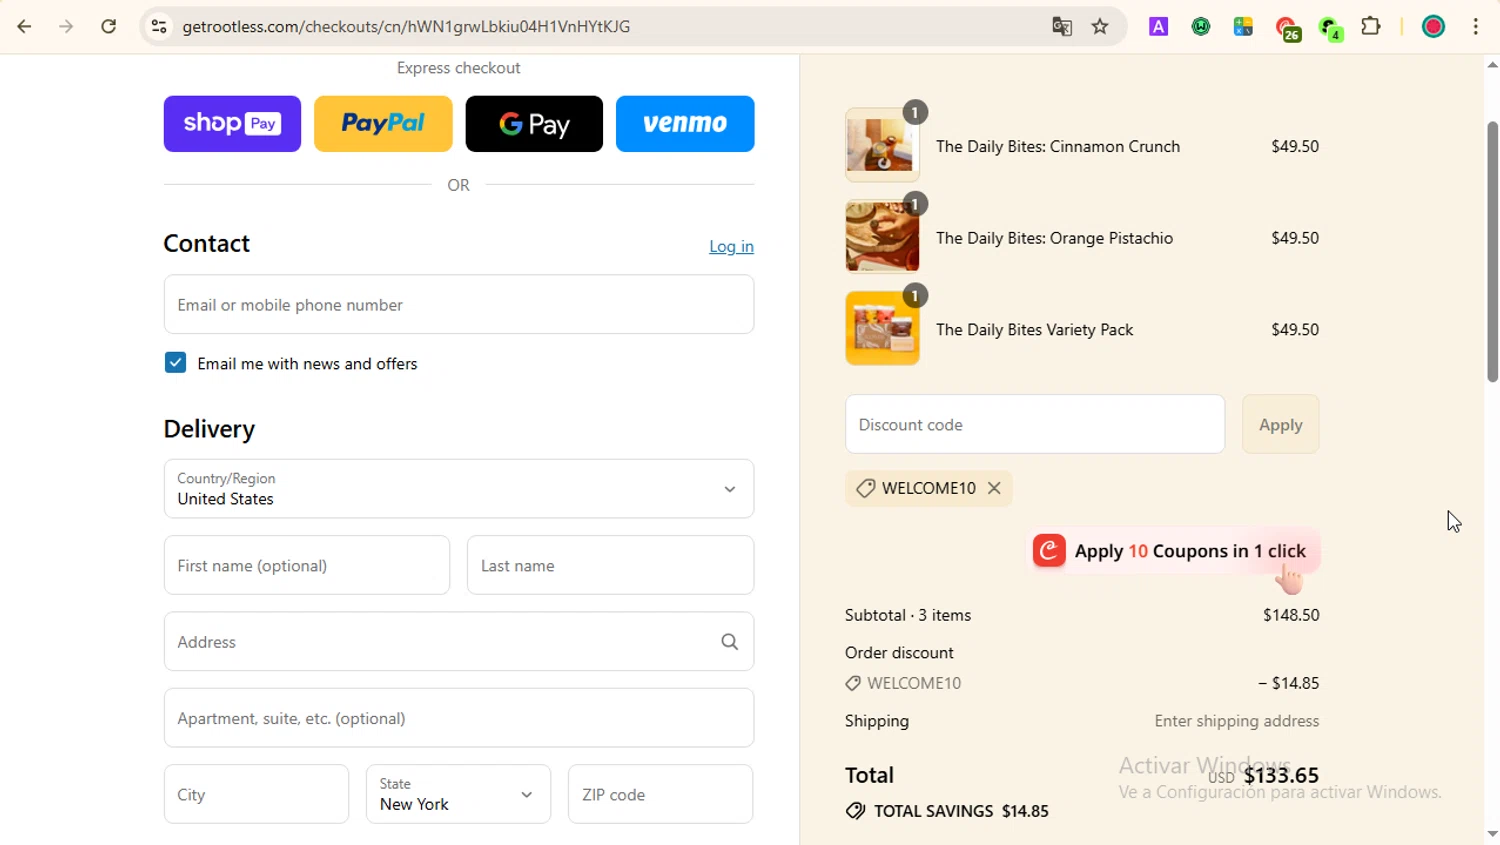Click the Contact heading
The height and width of the screenshot is (845, 1500).
[207, 244]
